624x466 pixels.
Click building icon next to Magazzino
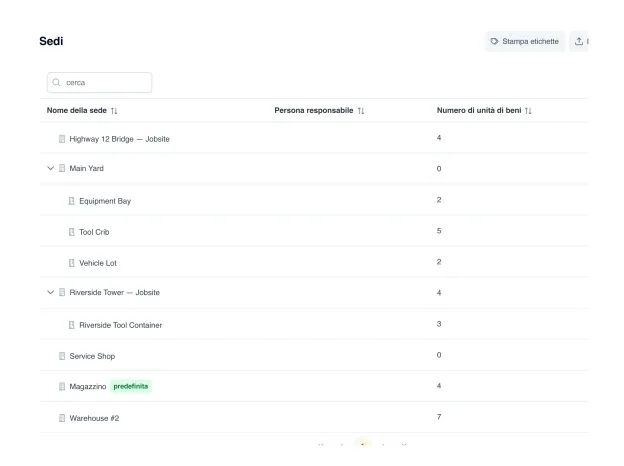[x=62, y=386]
